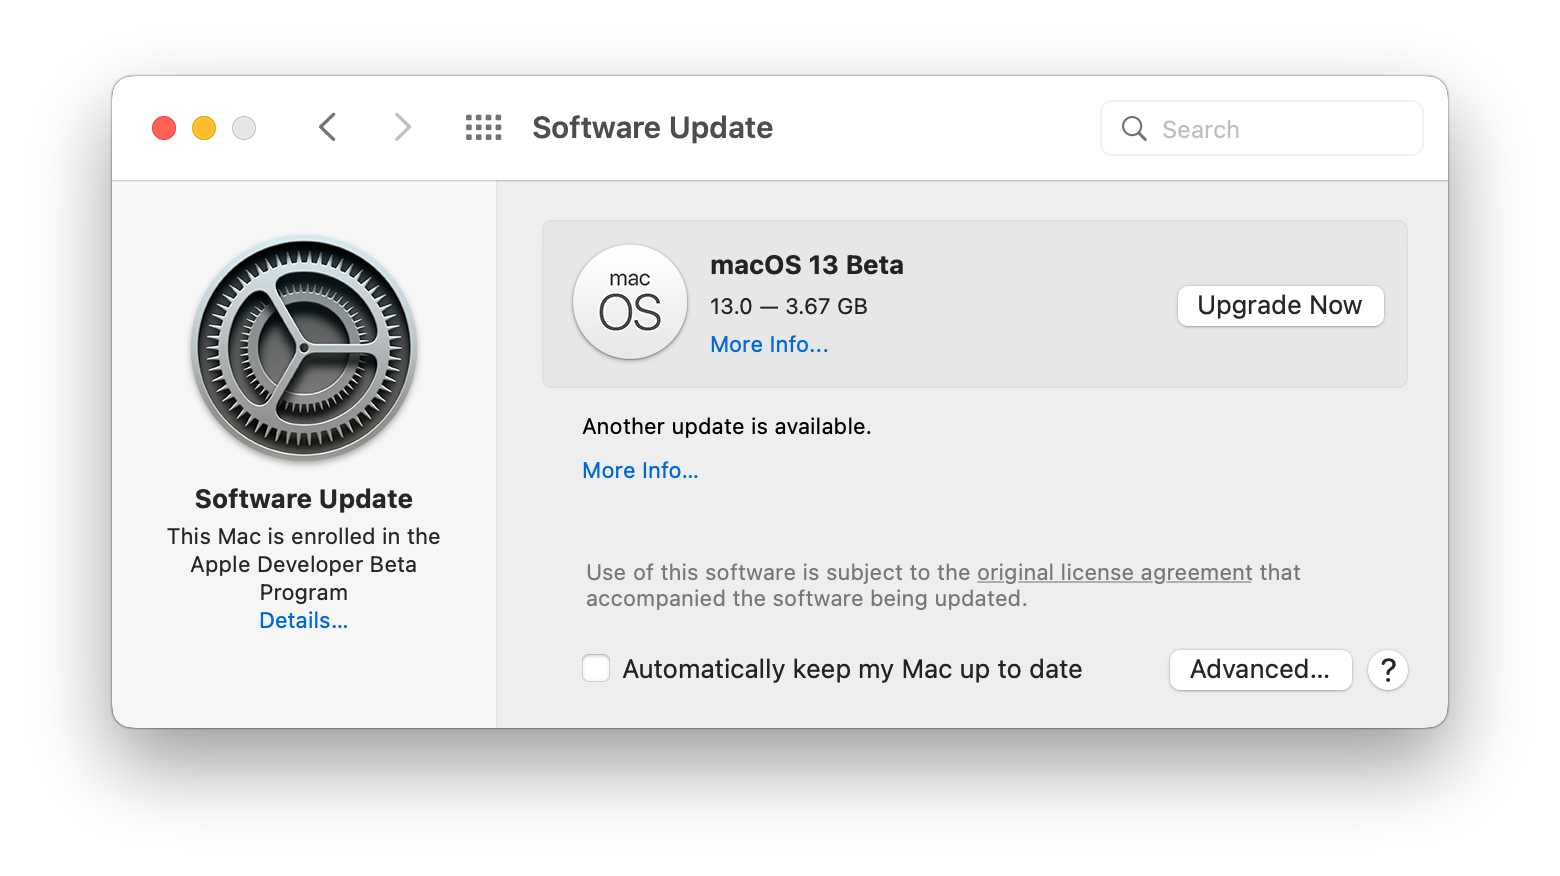Viewport: 1560px width, 876px height.
Task: Click Upgrade Now for macOS 13 Beta
Action: 1280,306
